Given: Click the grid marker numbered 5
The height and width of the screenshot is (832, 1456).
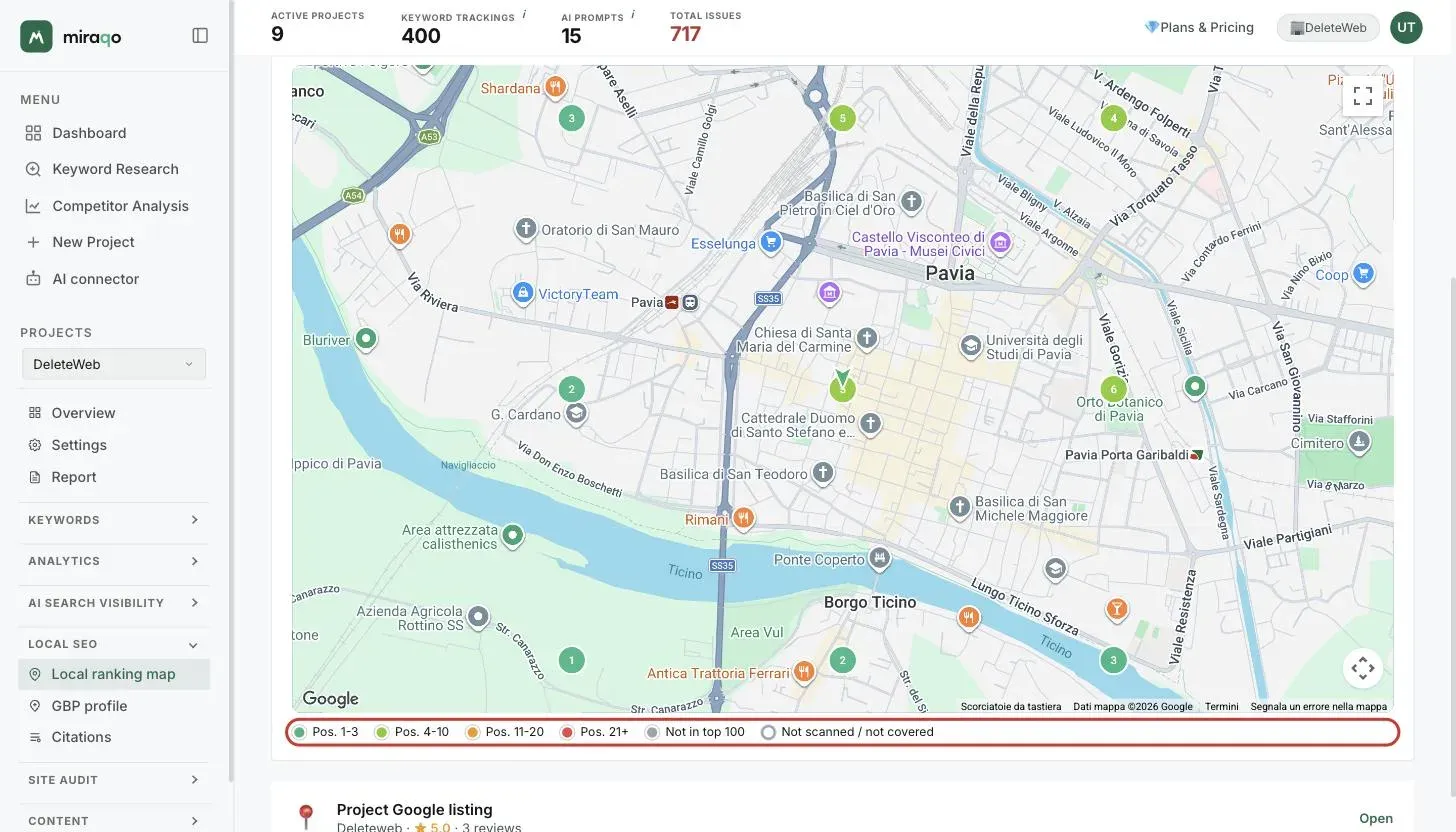Looking at the screenshot, I should (x=842, y=118).
